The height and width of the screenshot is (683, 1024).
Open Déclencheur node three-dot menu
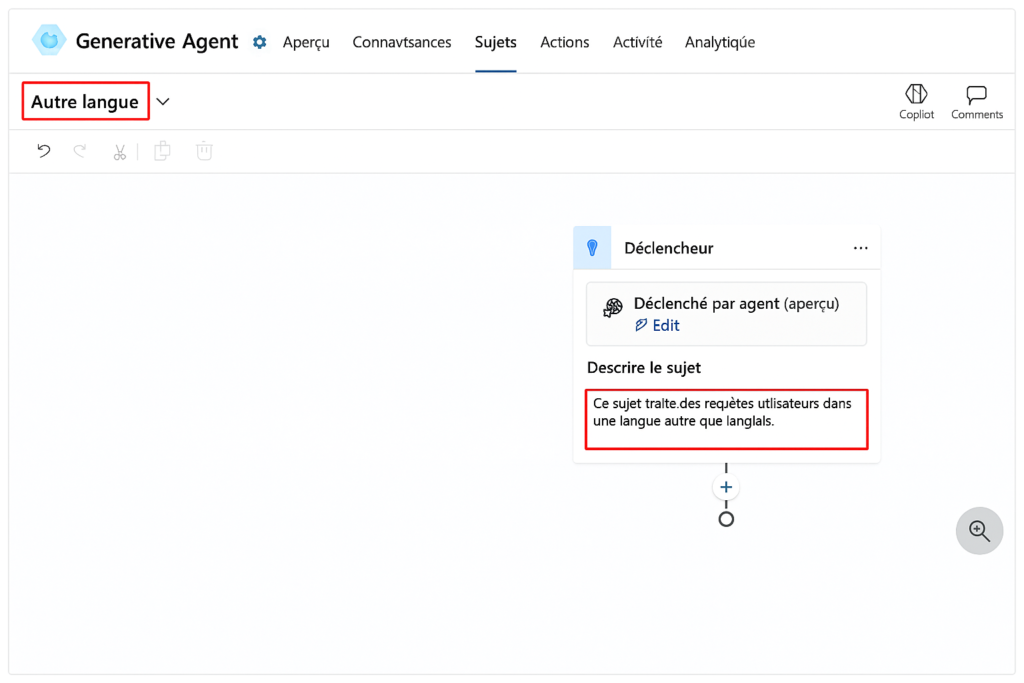(860, 248)
